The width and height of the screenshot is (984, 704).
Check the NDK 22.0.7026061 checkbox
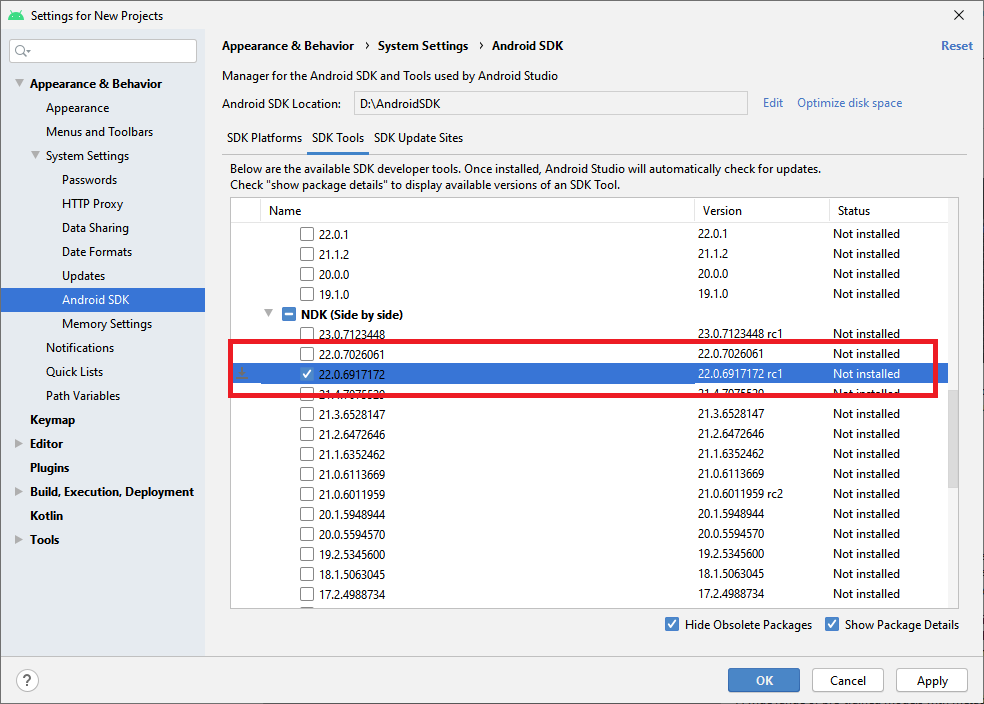307,354
